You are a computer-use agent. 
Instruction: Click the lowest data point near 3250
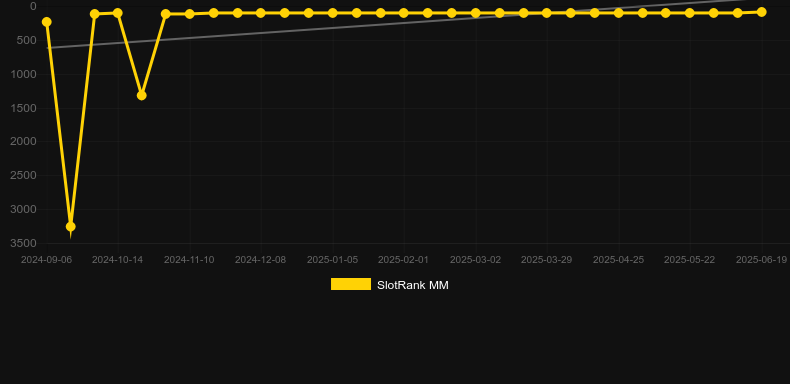(71, 226)
